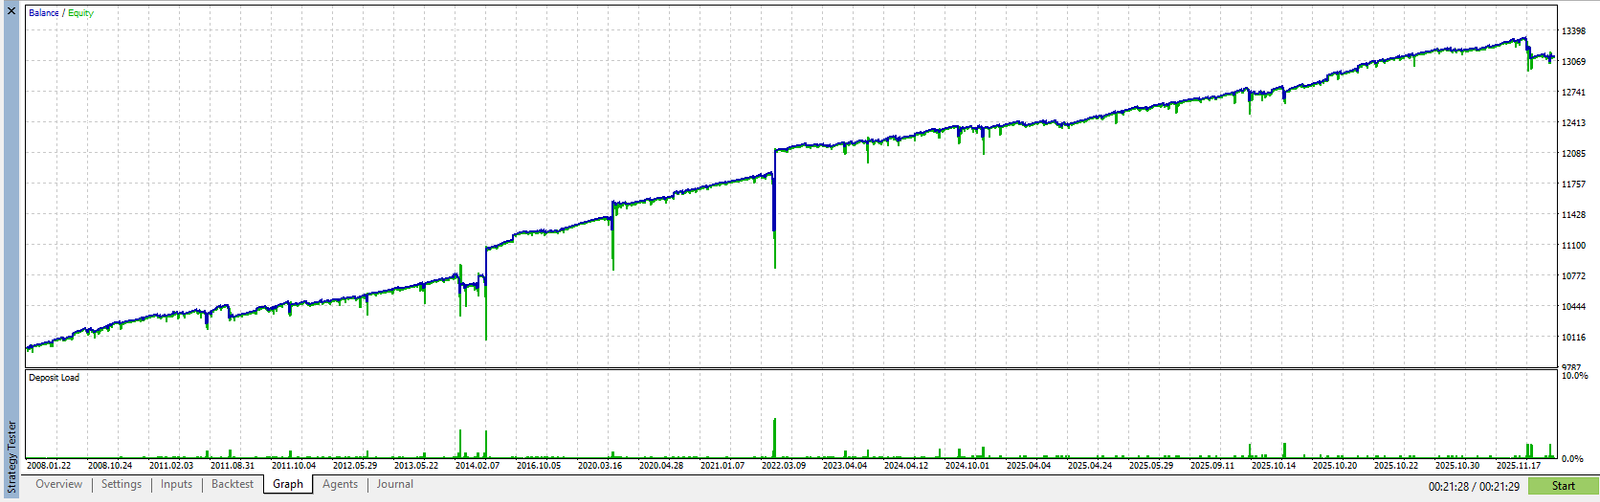This screenshot has width=1600, height=502.
Task: Click the 13398 value on the price scale
Action: 1573,31
